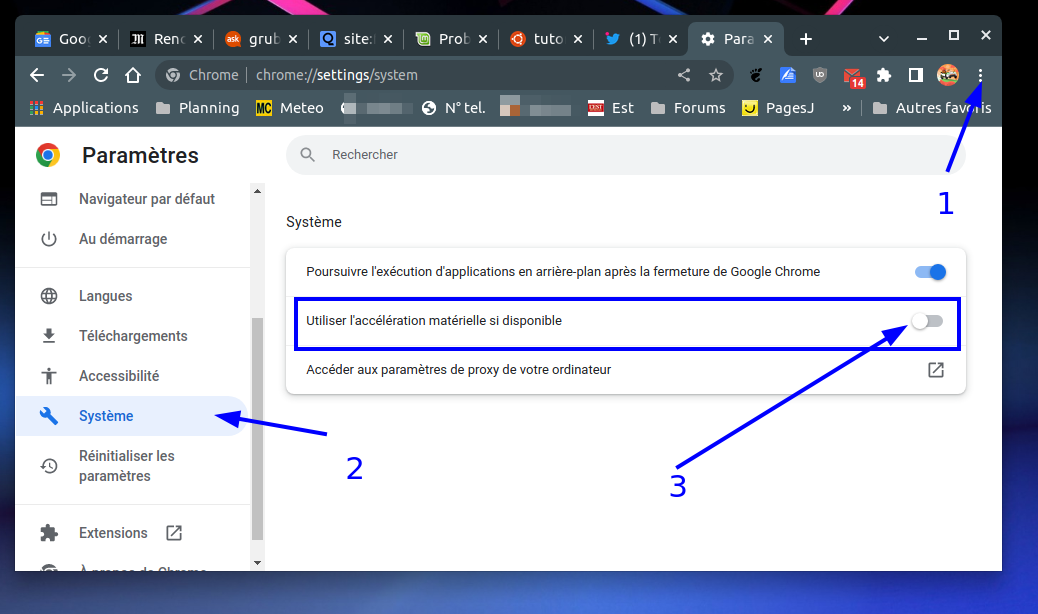
Task: Select Système in the sidebar
Action: 132,416
